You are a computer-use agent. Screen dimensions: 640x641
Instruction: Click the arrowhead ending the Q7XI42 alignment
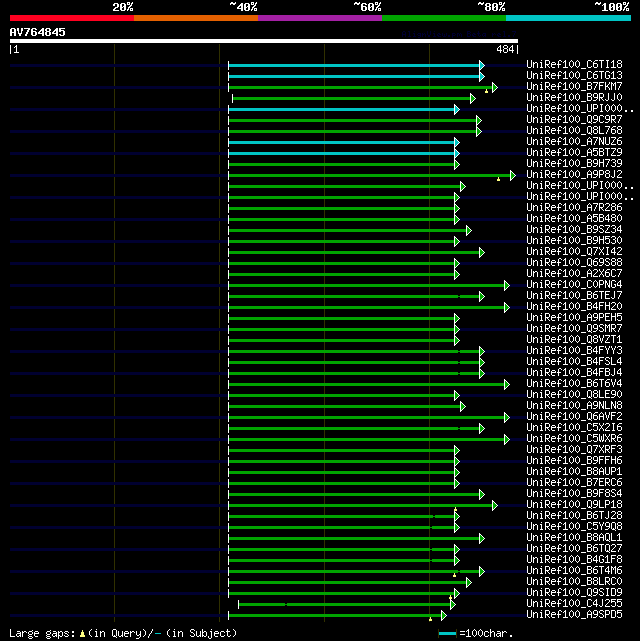pos(482,253)
